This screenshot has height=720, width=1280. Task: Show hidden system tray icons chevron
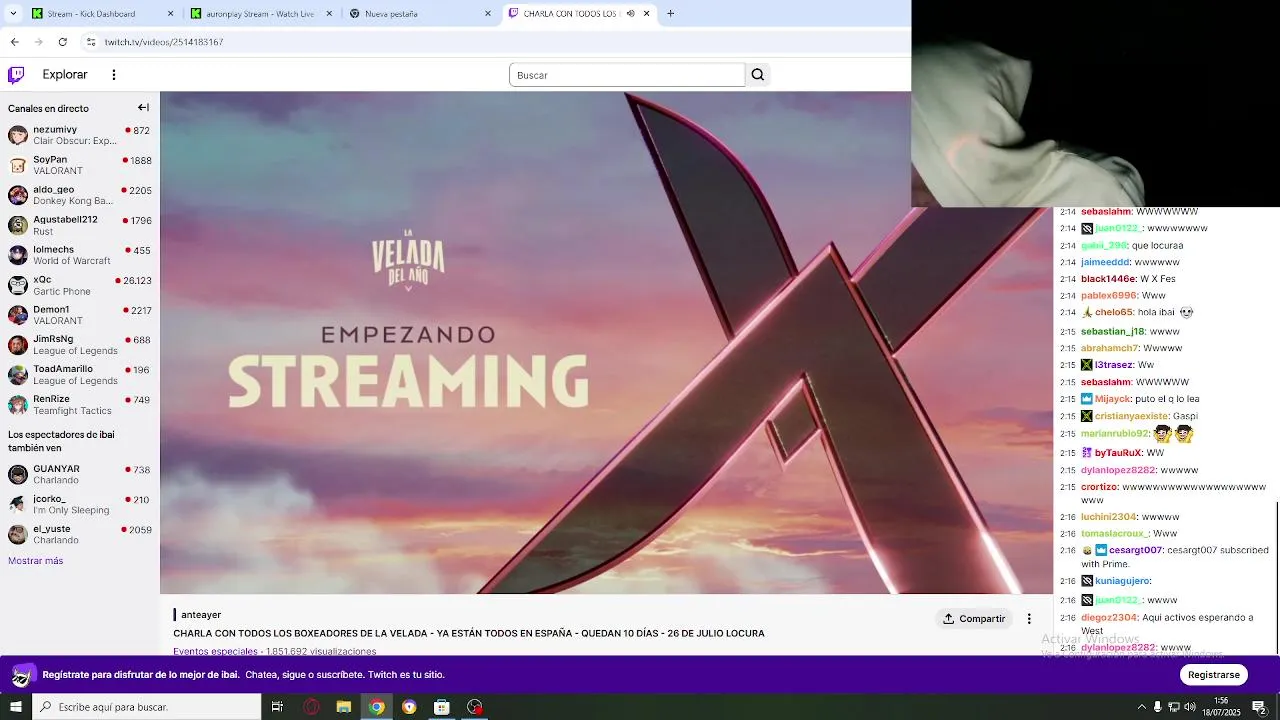(x=1142, y=707)
